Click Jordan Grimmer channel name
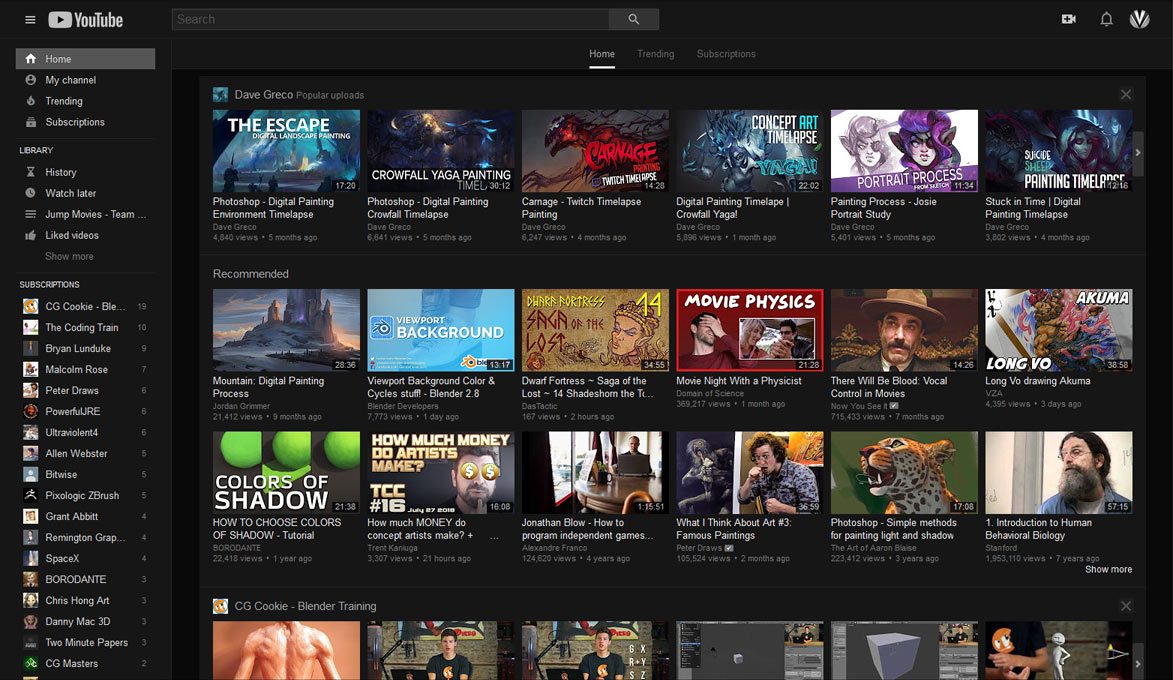This screenshot has height=680, width=1173. click(241, 406)
